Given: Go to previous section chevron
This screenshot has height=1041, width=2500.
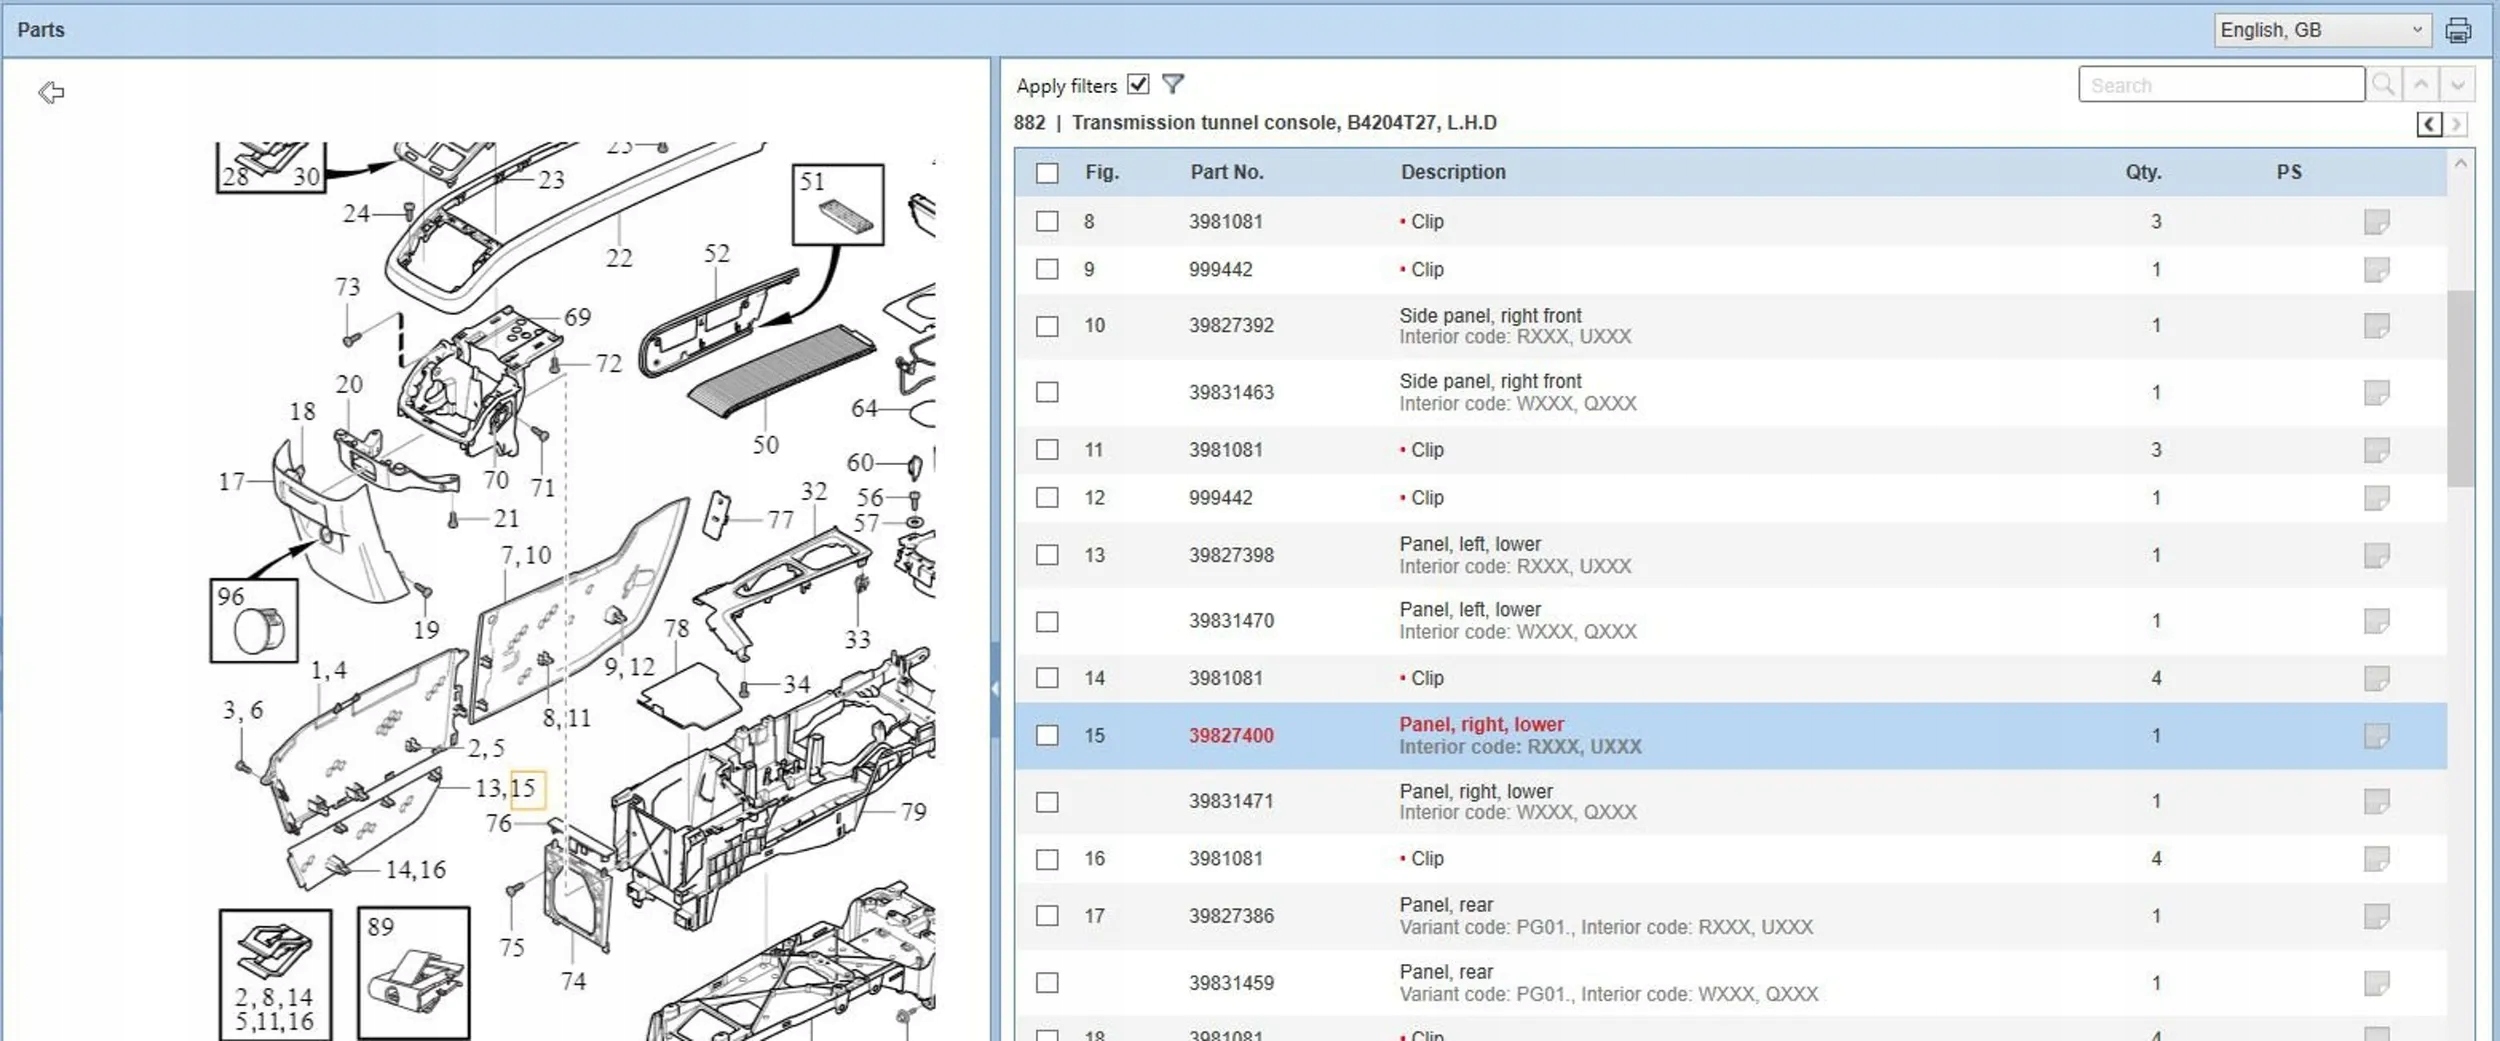Looking at the screenshot, I should [x=2429, y=124].
